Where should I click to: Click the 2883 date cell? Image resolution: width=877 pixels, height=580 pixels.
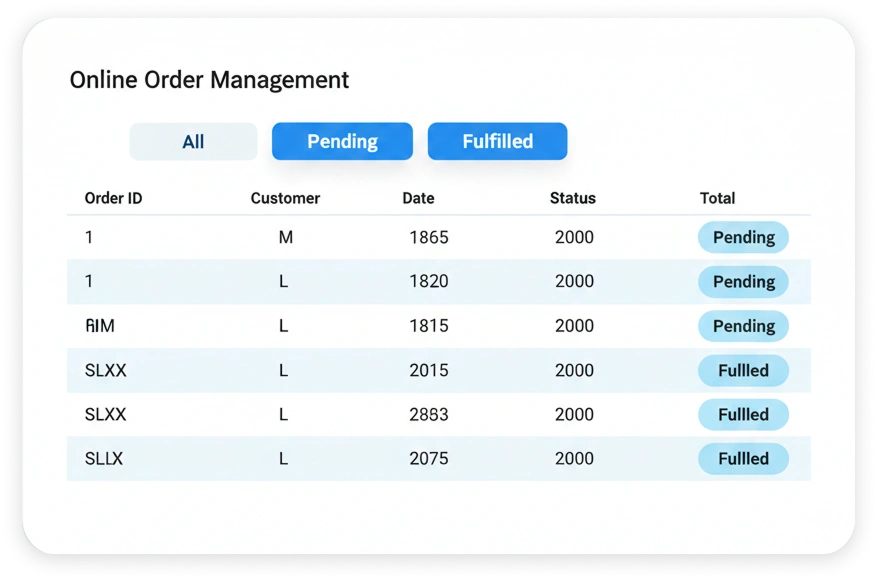(429, 414)
